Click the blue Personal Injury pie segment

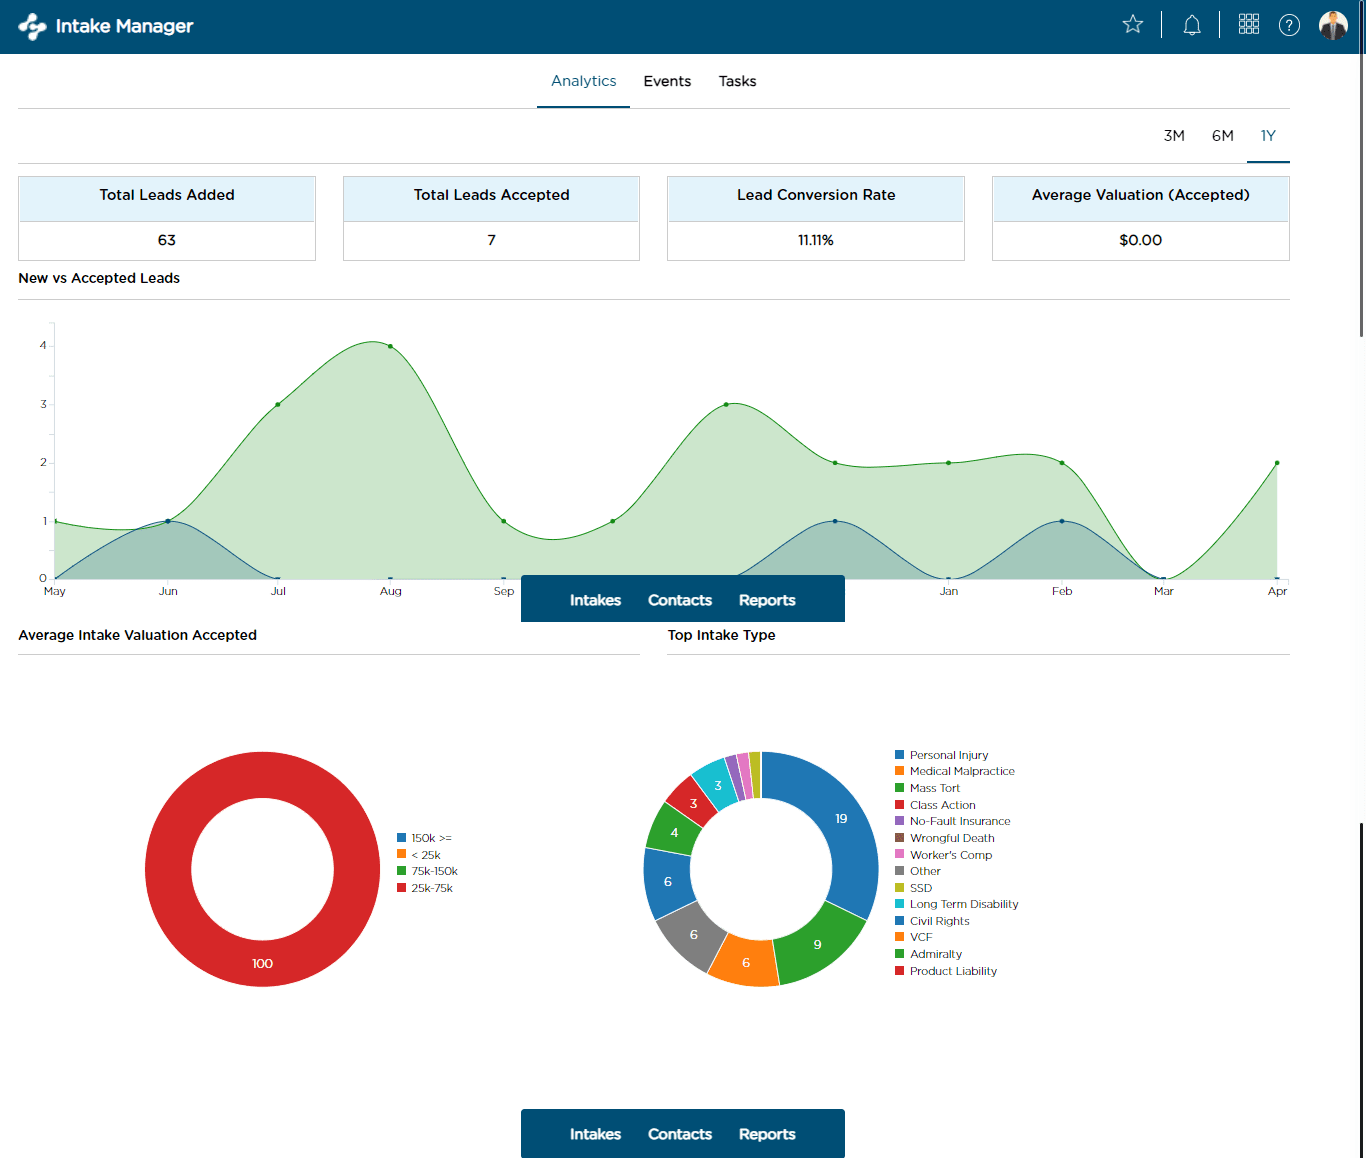pos(840,818)
